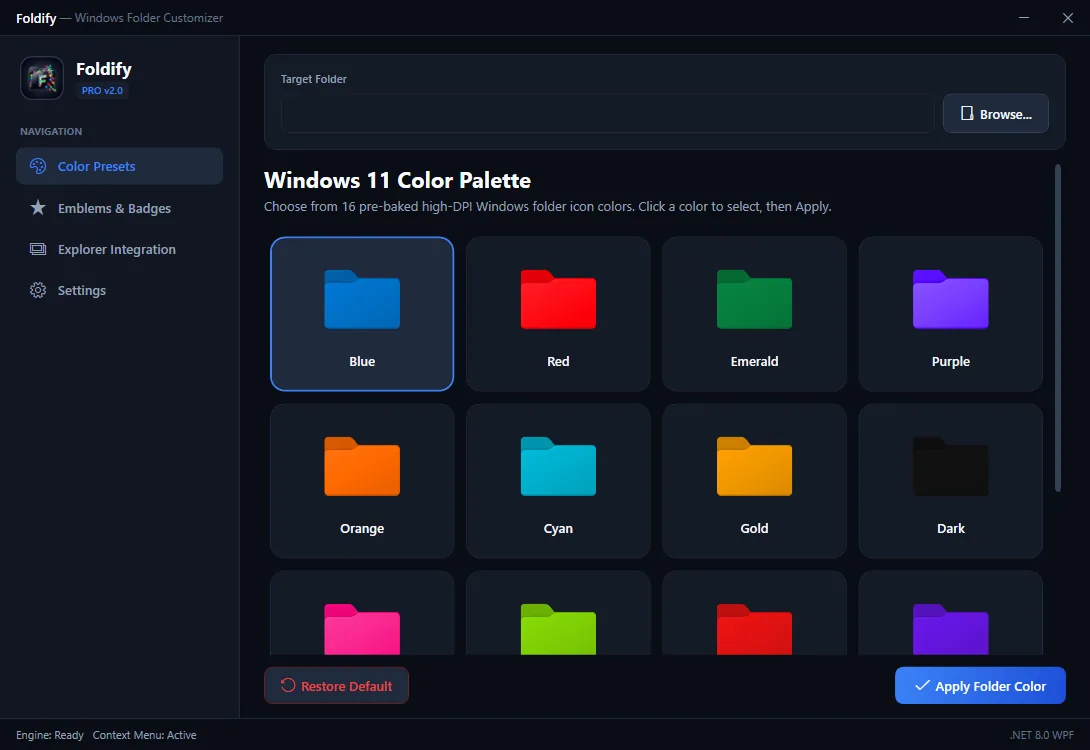Open the Color Presets page
Image resolution: width=1090 pixels, height=750 pixels.
coord(120,166)
